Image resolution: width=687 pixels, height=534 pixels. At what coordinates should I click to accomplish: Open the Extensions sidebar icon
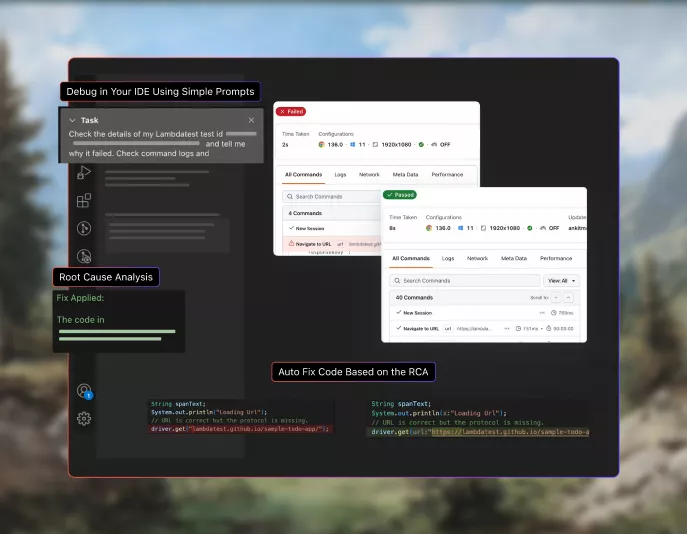84,200
